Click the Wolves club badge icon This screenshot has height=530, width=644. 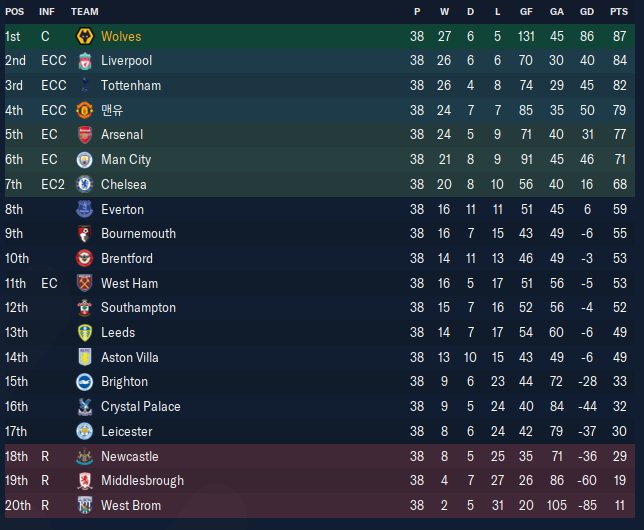[85, 36]
